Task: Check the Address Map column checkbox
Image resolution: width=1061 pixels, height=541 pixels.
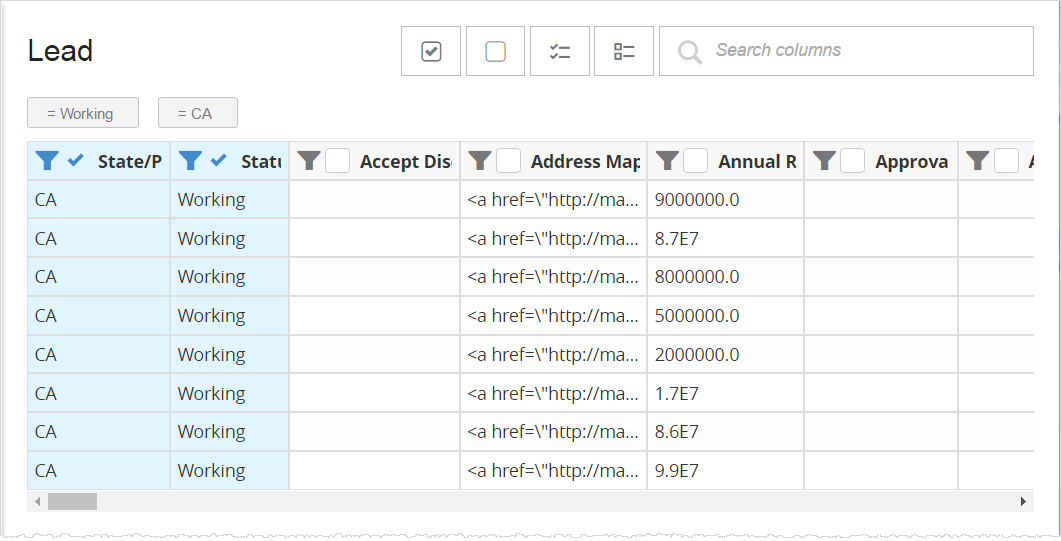Action: (509, 161)
